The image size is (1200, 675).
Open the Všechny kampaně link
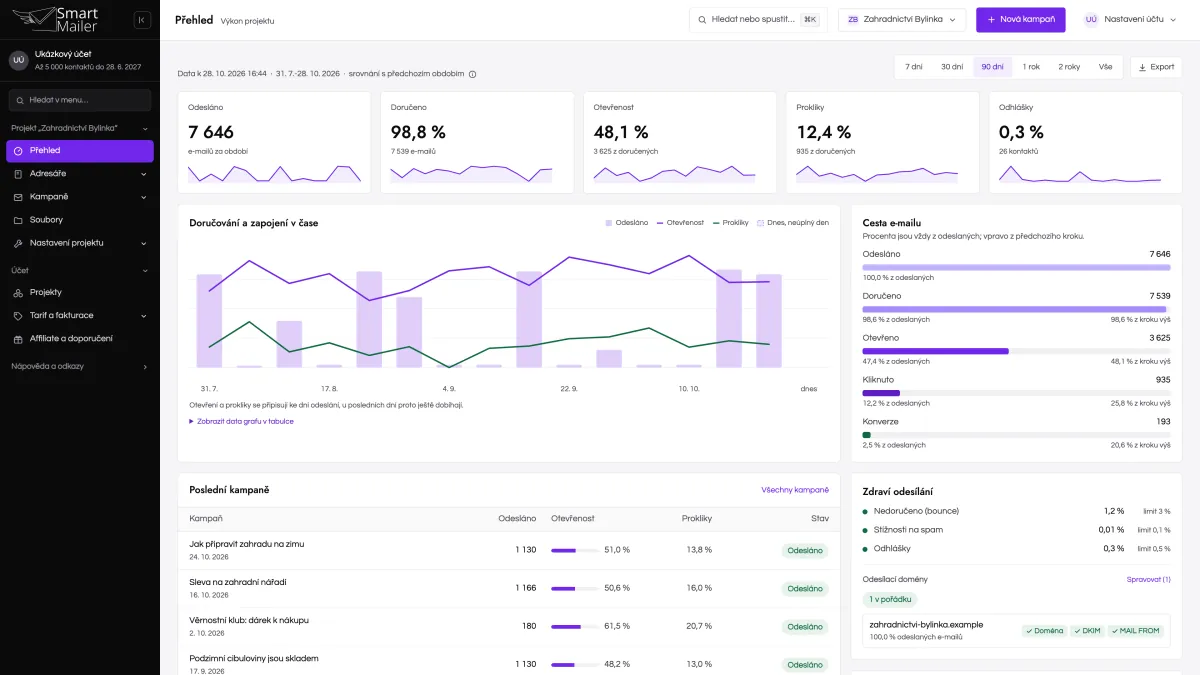pos(795,490)
